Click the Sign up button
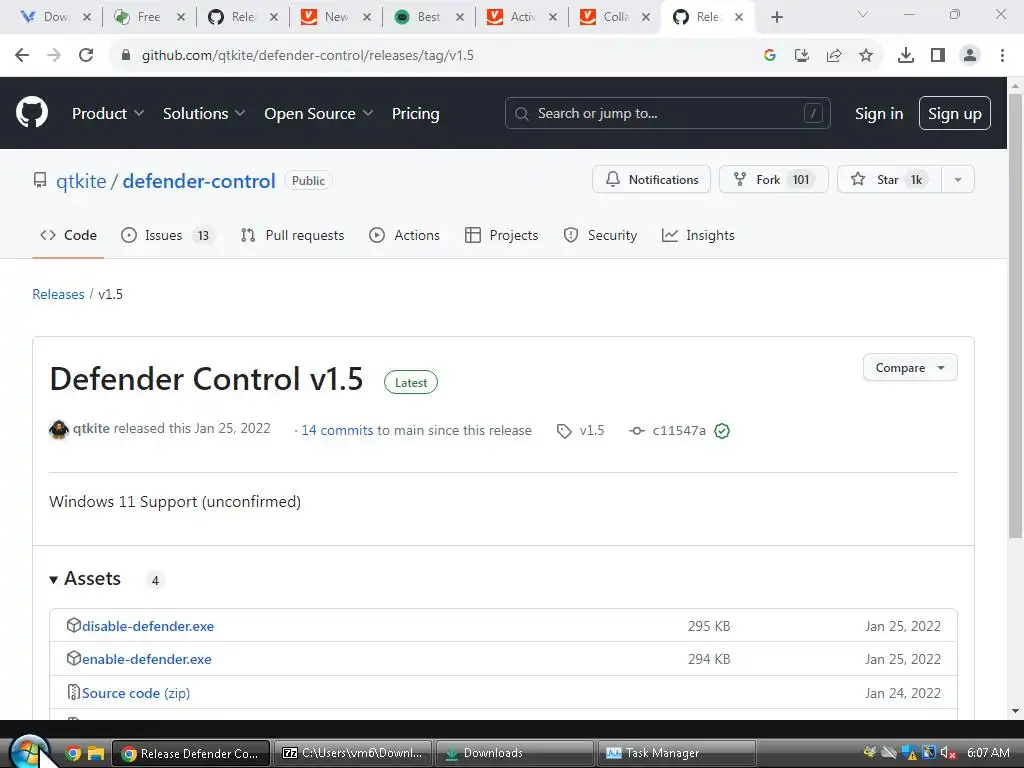Viewport: 1024px width, 768px height. tap(955, 113)
